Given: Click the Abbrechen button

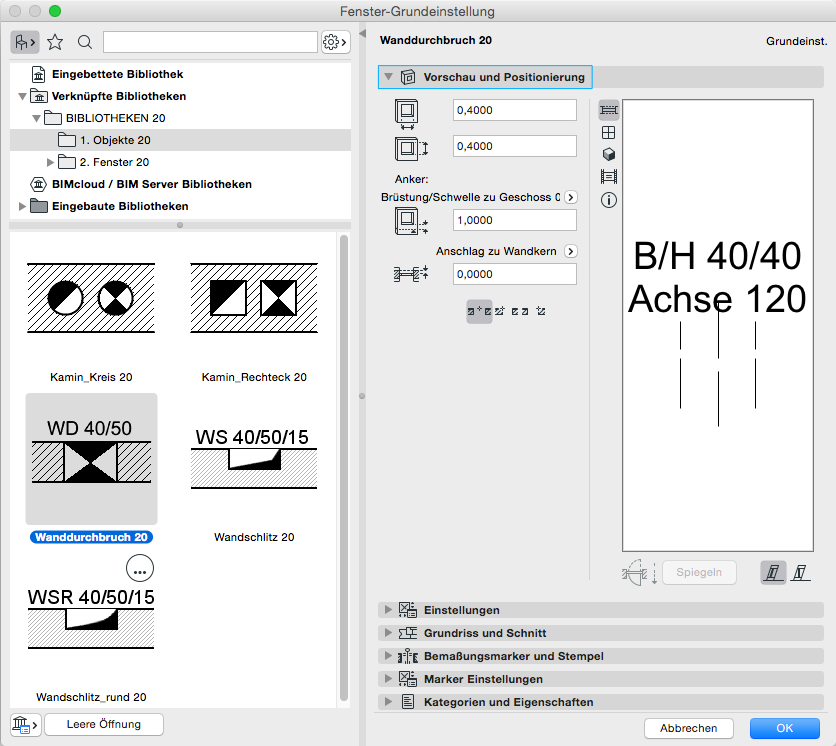Looking at the screenshot, I should click(688, 728).
